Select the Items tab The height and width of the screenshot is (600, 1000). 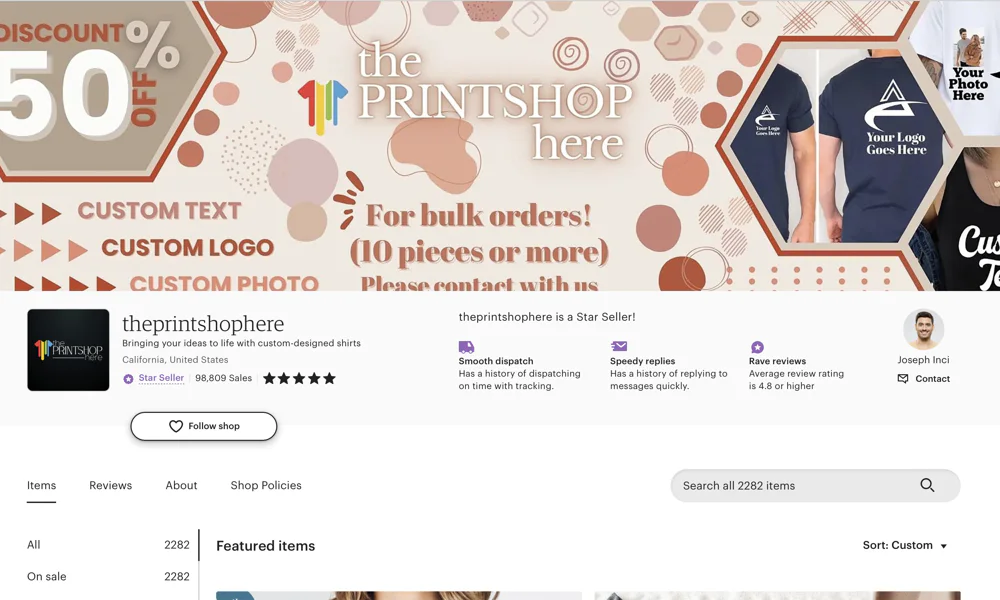click(41, 485)
